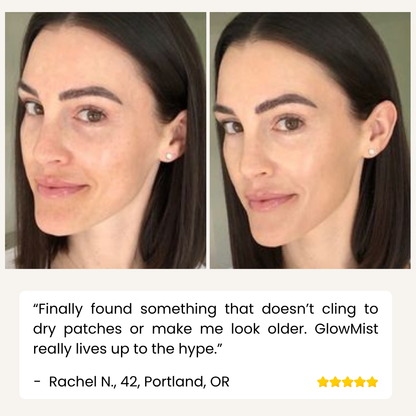Click the first yellow rating star

323,382
